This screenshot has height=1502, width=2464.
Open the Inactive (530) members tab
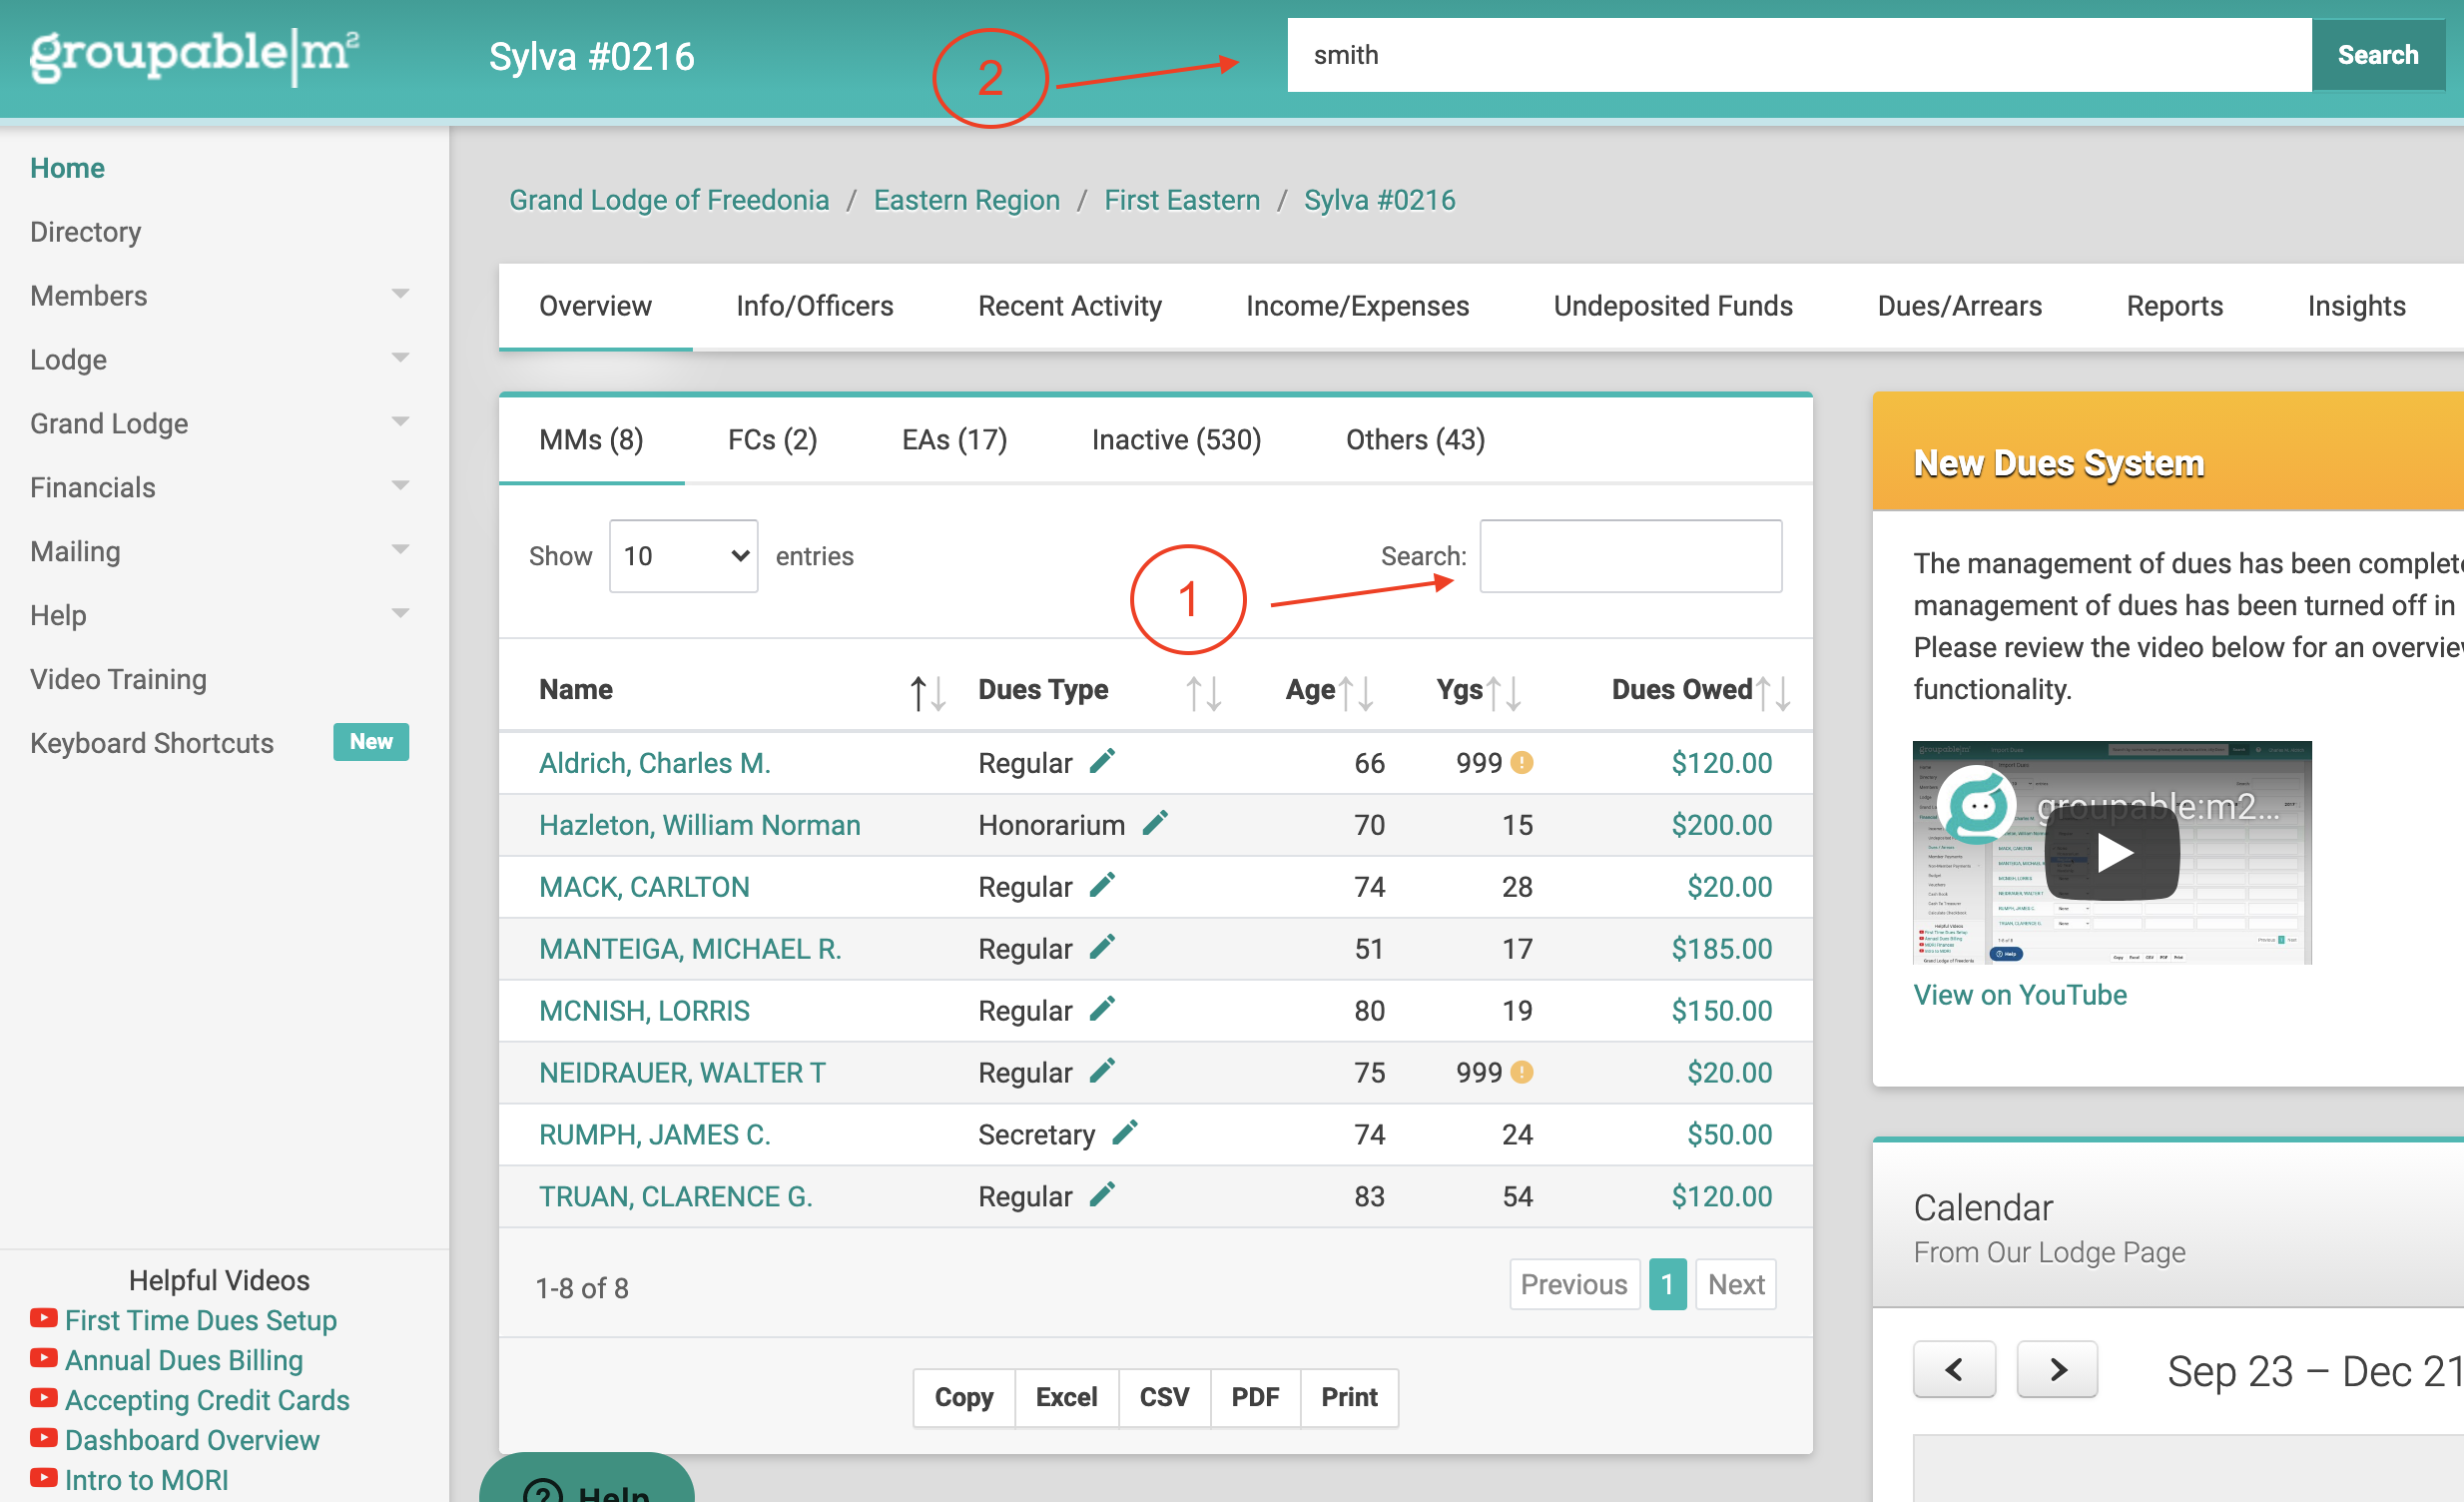pyautogui.click(x=1176, y=440)
